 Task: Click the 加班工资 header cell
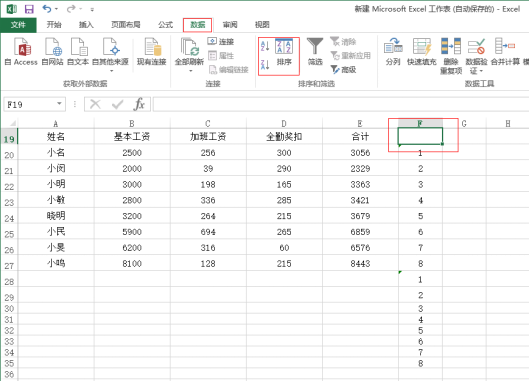[208, 136]
